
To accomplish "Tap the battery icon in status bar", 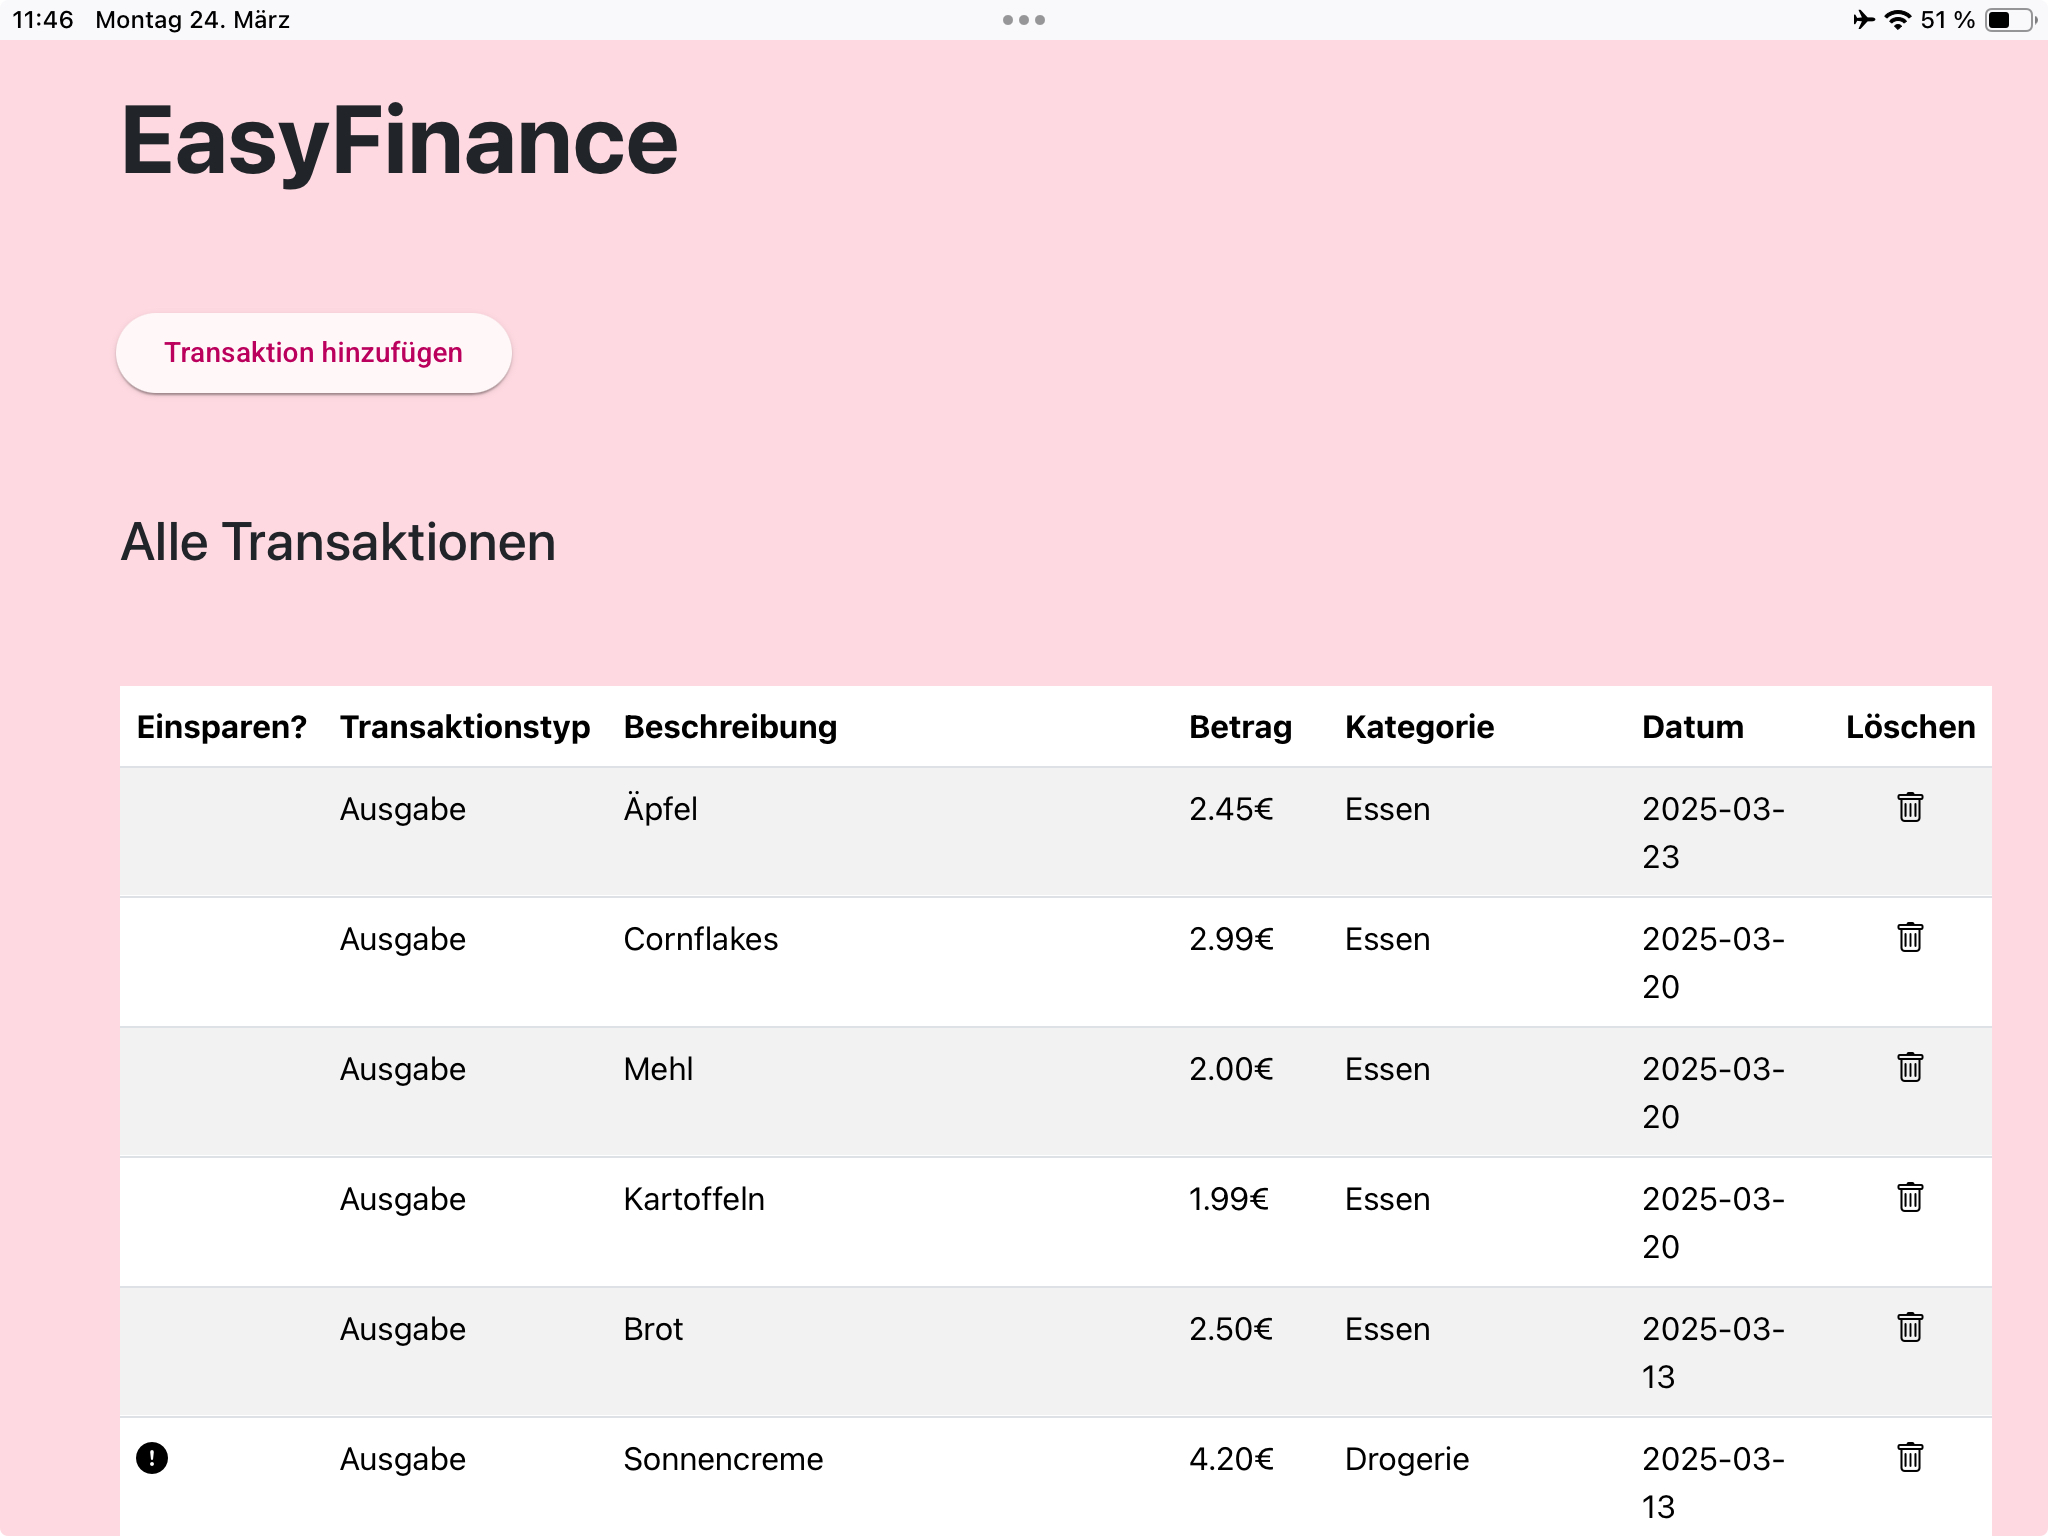I will click(x=2009, y=20).
